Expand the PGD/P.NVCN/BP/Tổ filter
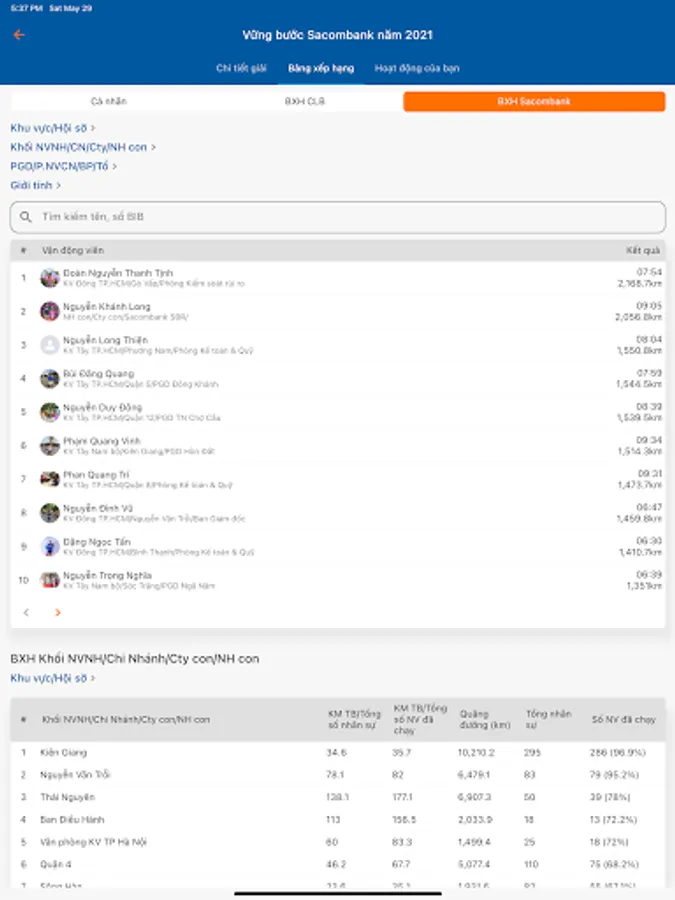Screen dimensions: 675x900 [x=64, y=166]
